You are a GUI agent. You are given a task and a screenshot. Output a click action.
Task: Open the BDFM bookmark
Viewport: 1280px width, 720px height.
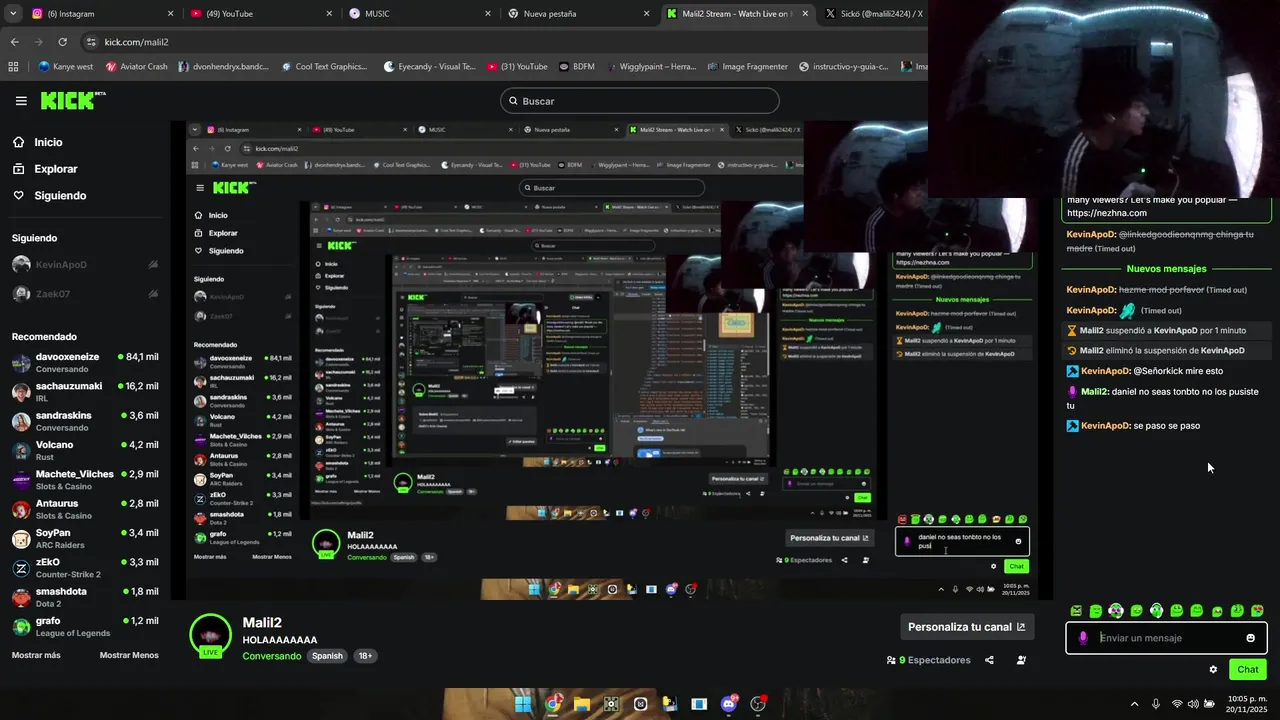[576, 67]
